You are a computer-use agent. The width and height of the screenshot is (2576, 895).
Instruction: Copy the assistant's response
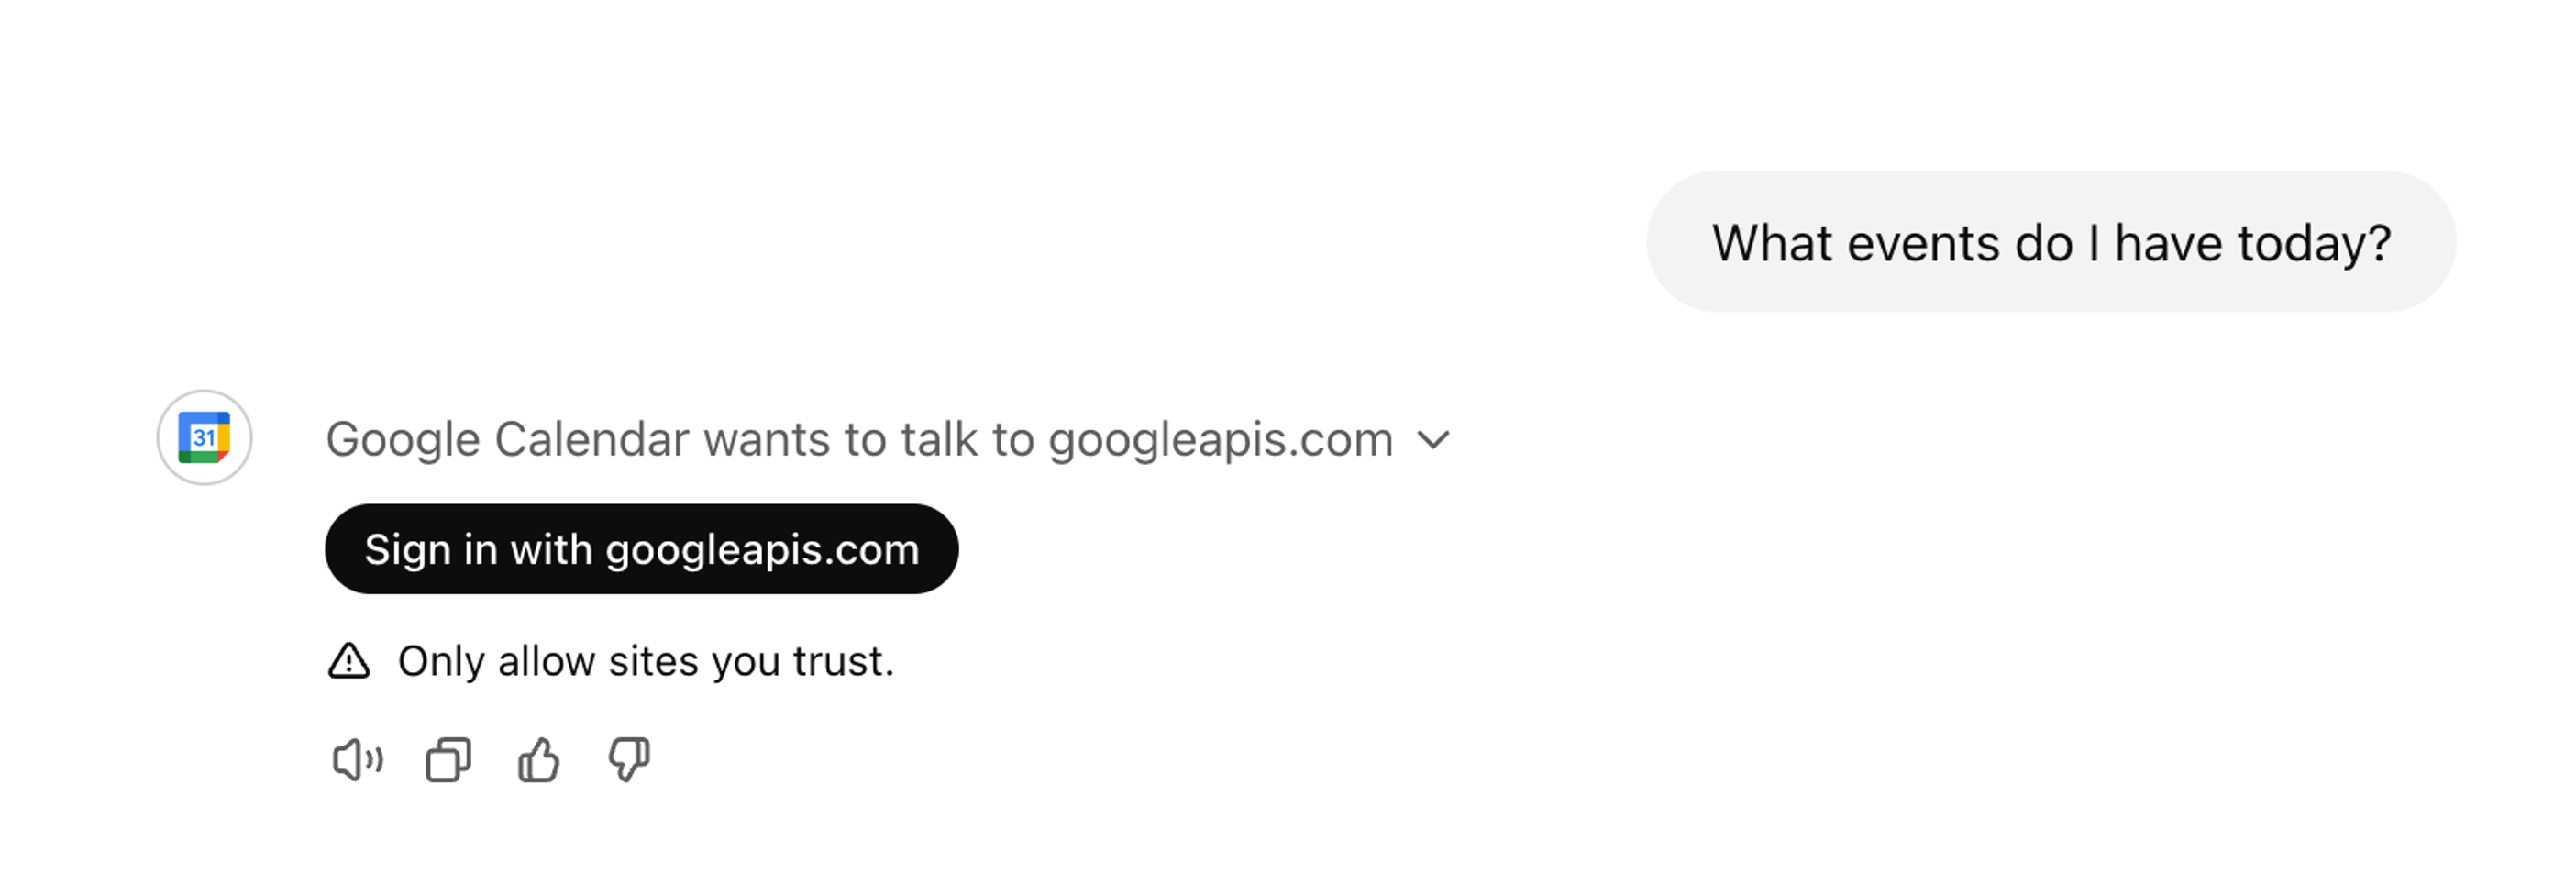[x=447, y=759]
